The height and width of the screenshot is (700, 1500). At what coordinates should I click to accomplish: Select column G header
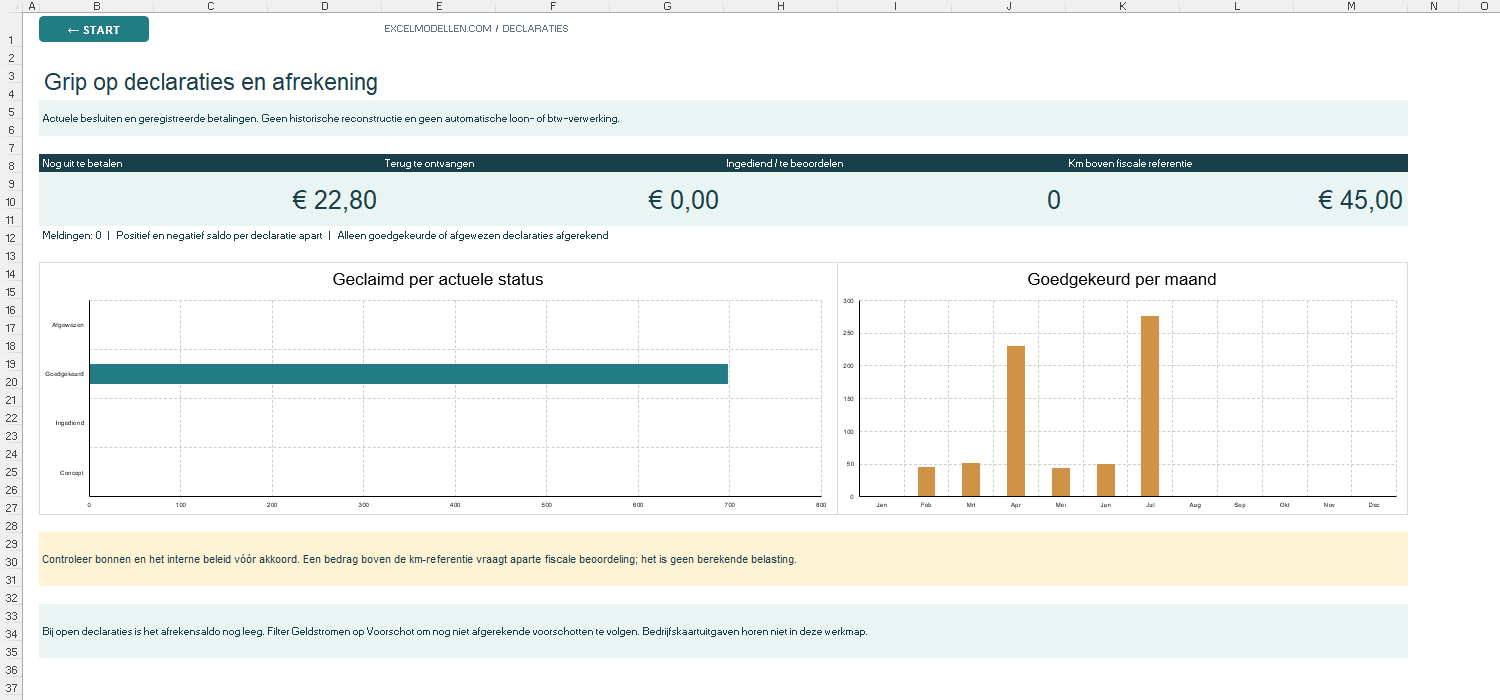[666, 6]
